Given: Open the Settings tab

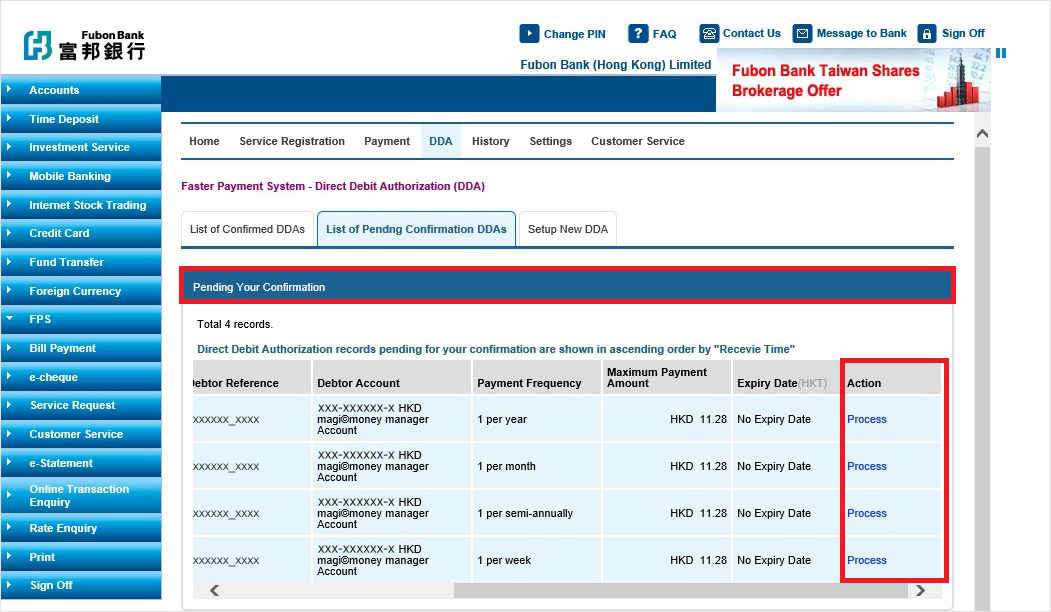Looking at the screenshot, I should [x=550, y=141].
